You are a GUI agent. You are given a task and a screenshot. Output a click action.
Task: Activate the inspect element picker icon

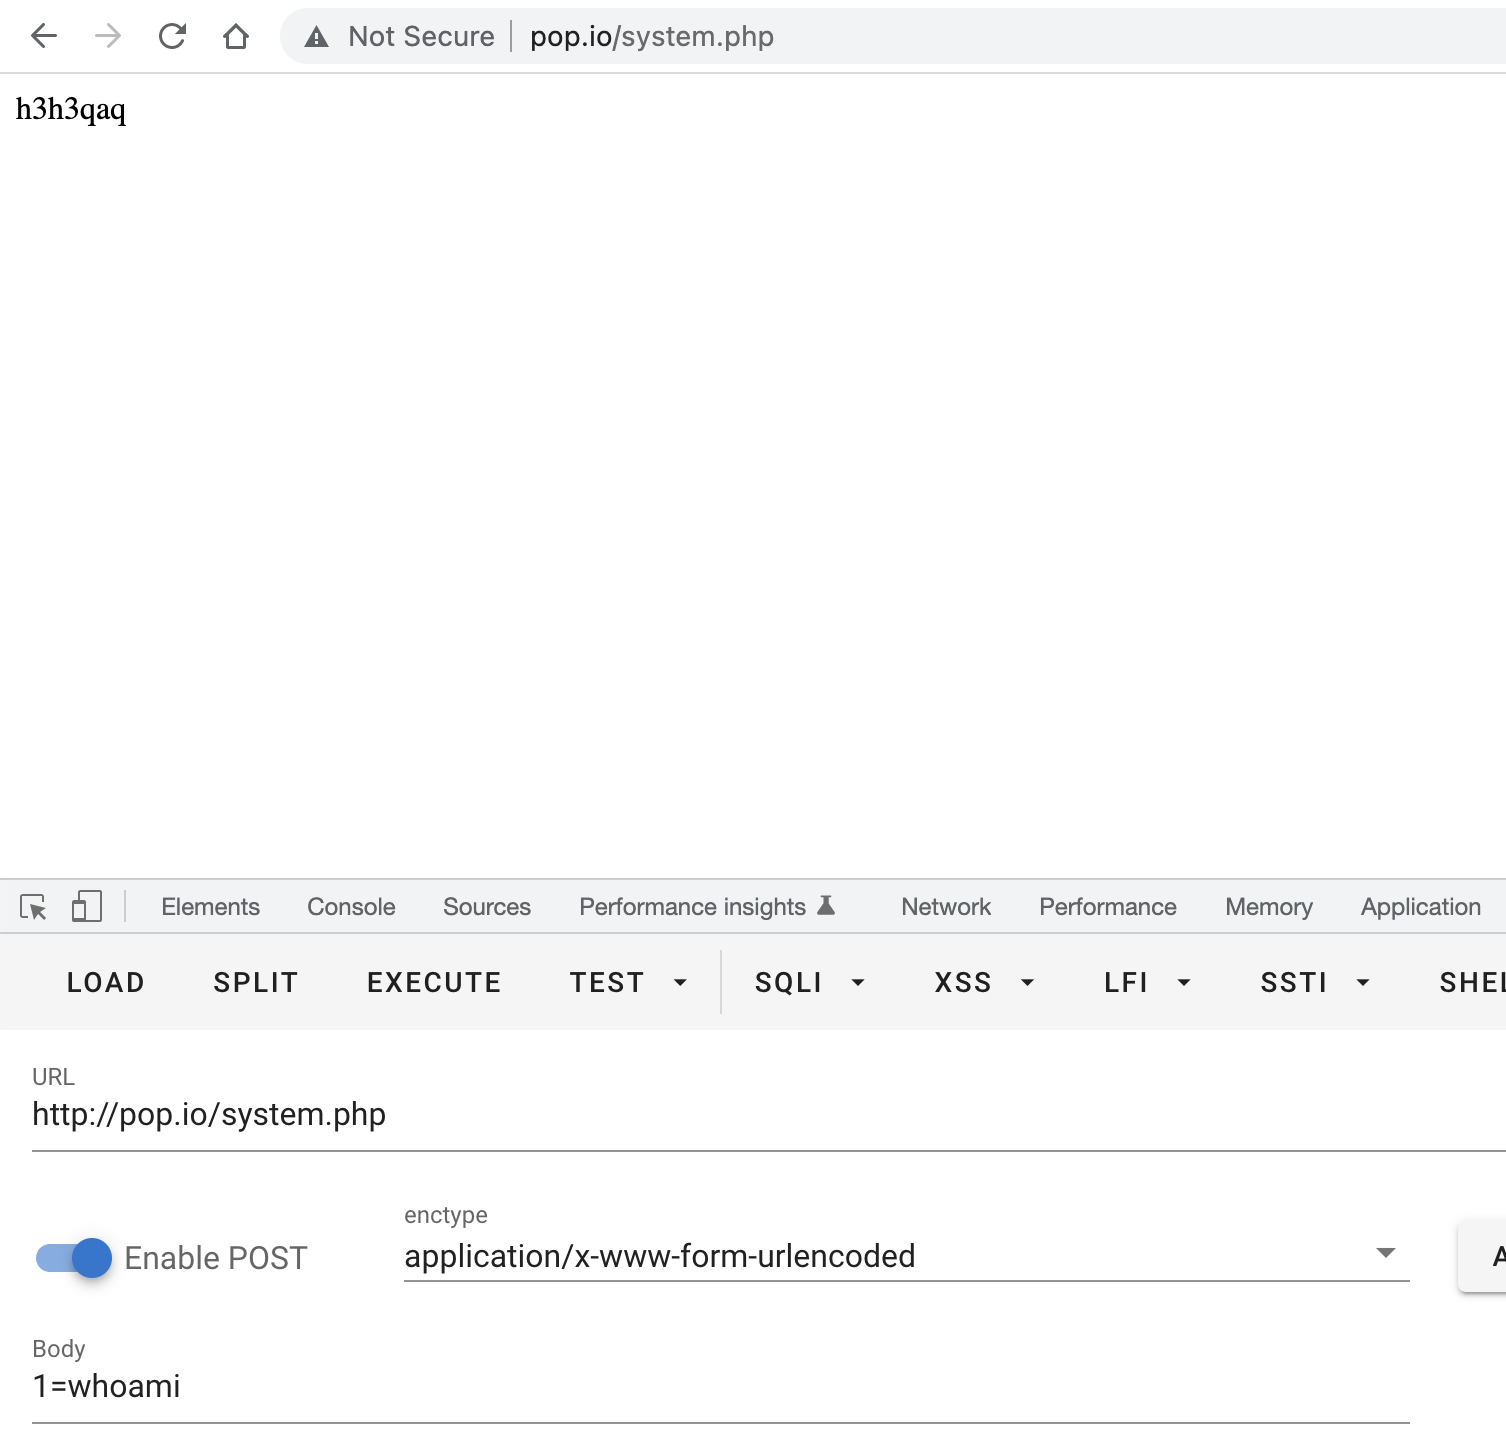point(33,907)
